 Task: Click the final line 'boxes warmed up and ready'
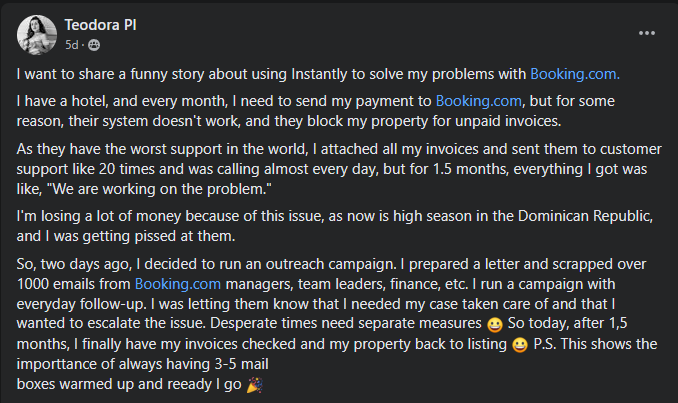(x=129, y=384)
